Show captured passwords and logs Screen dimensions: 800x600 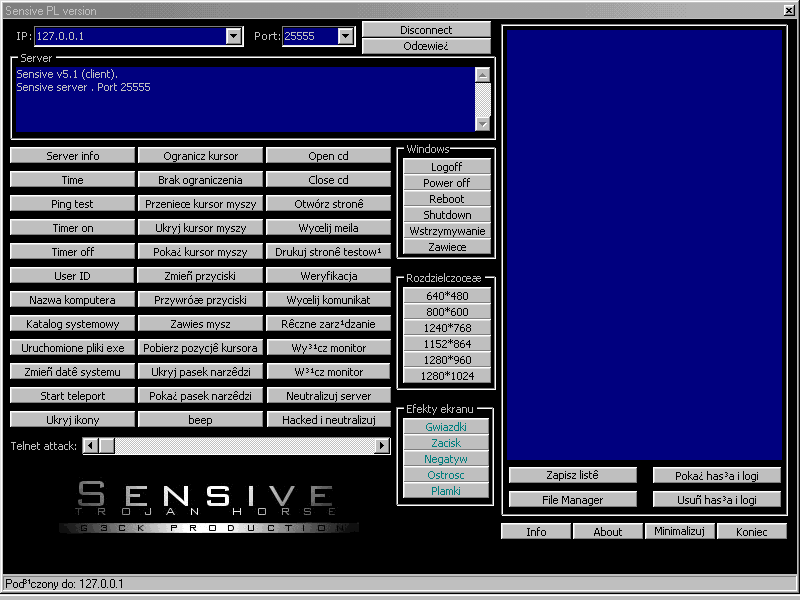point(715,475)
